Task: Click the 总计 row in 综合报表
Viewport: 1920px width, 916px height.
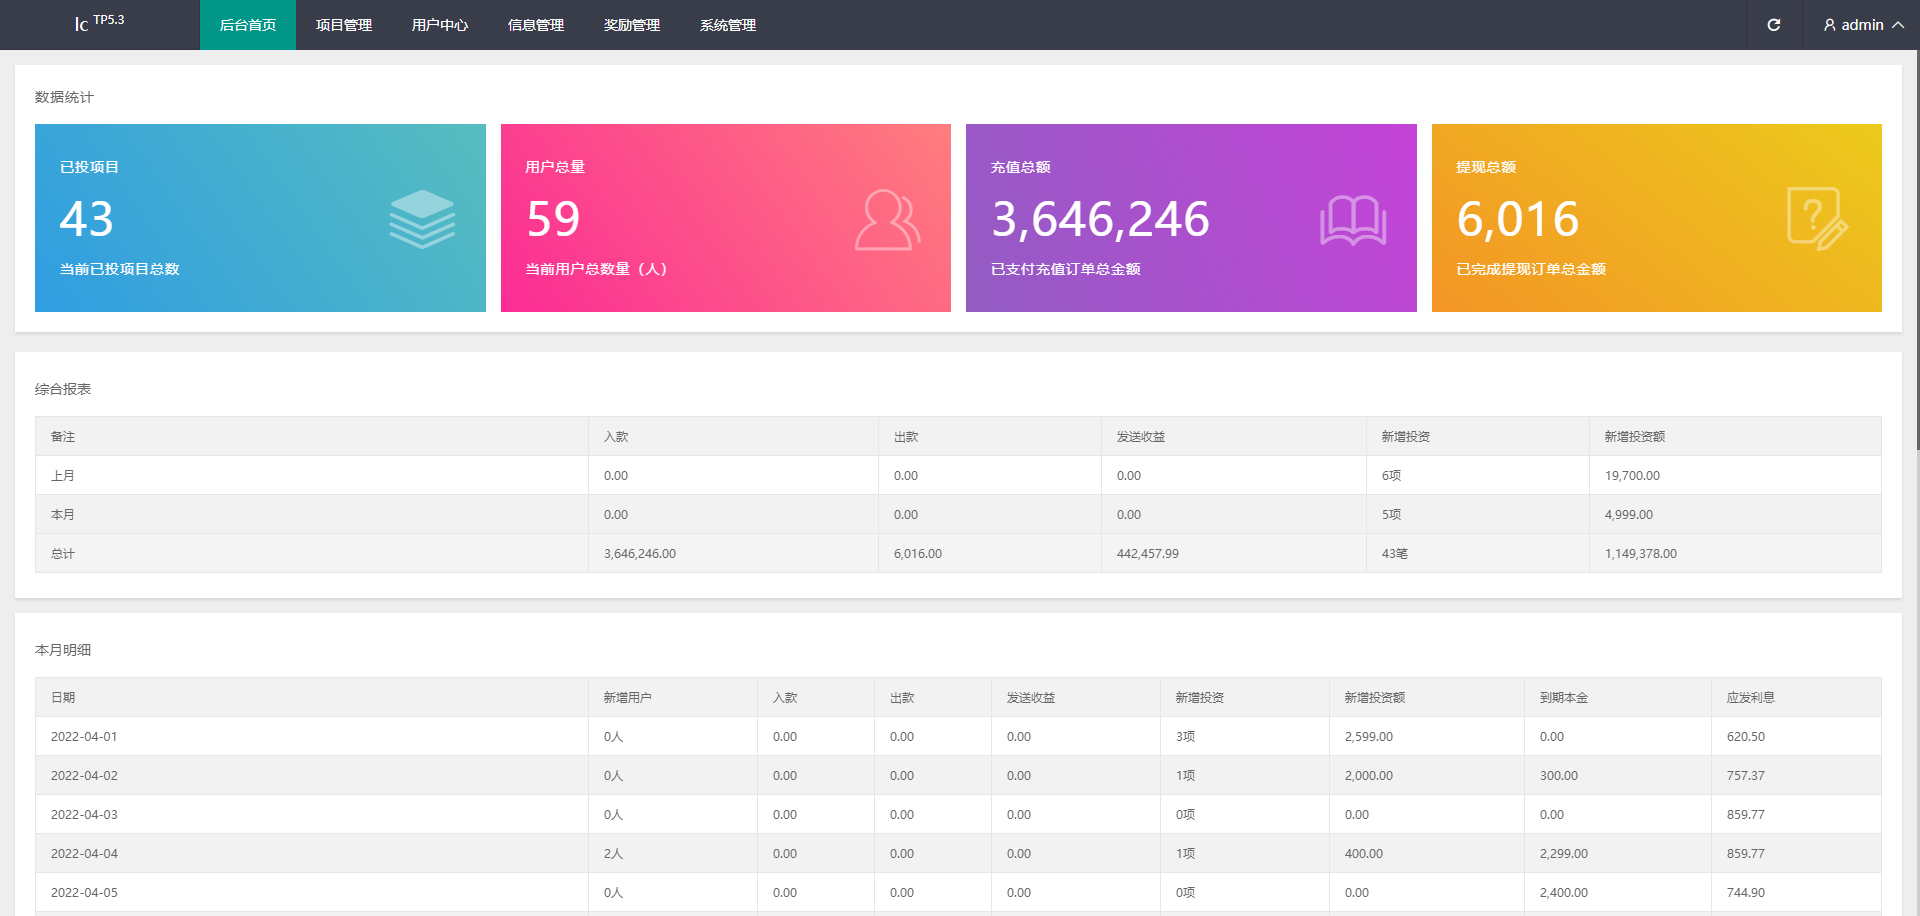Action: [x=63, y=554]
